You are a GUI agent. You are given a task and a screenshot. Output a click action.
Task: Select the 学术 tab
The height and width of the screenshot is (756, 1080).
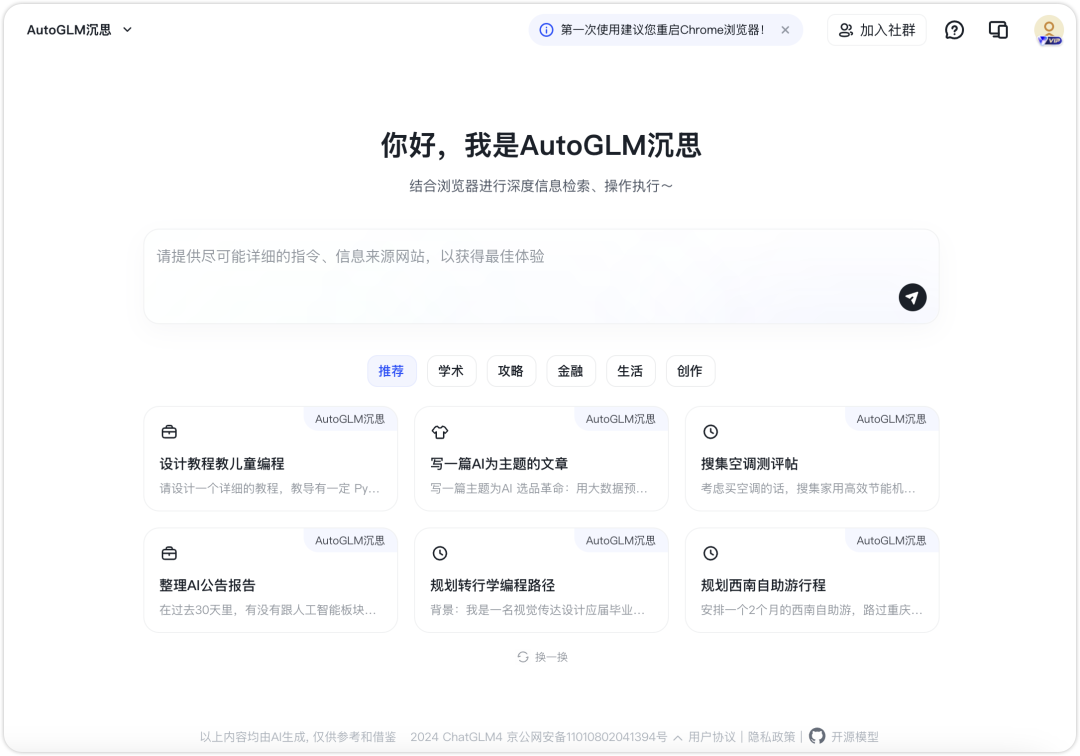pos(451,371)
